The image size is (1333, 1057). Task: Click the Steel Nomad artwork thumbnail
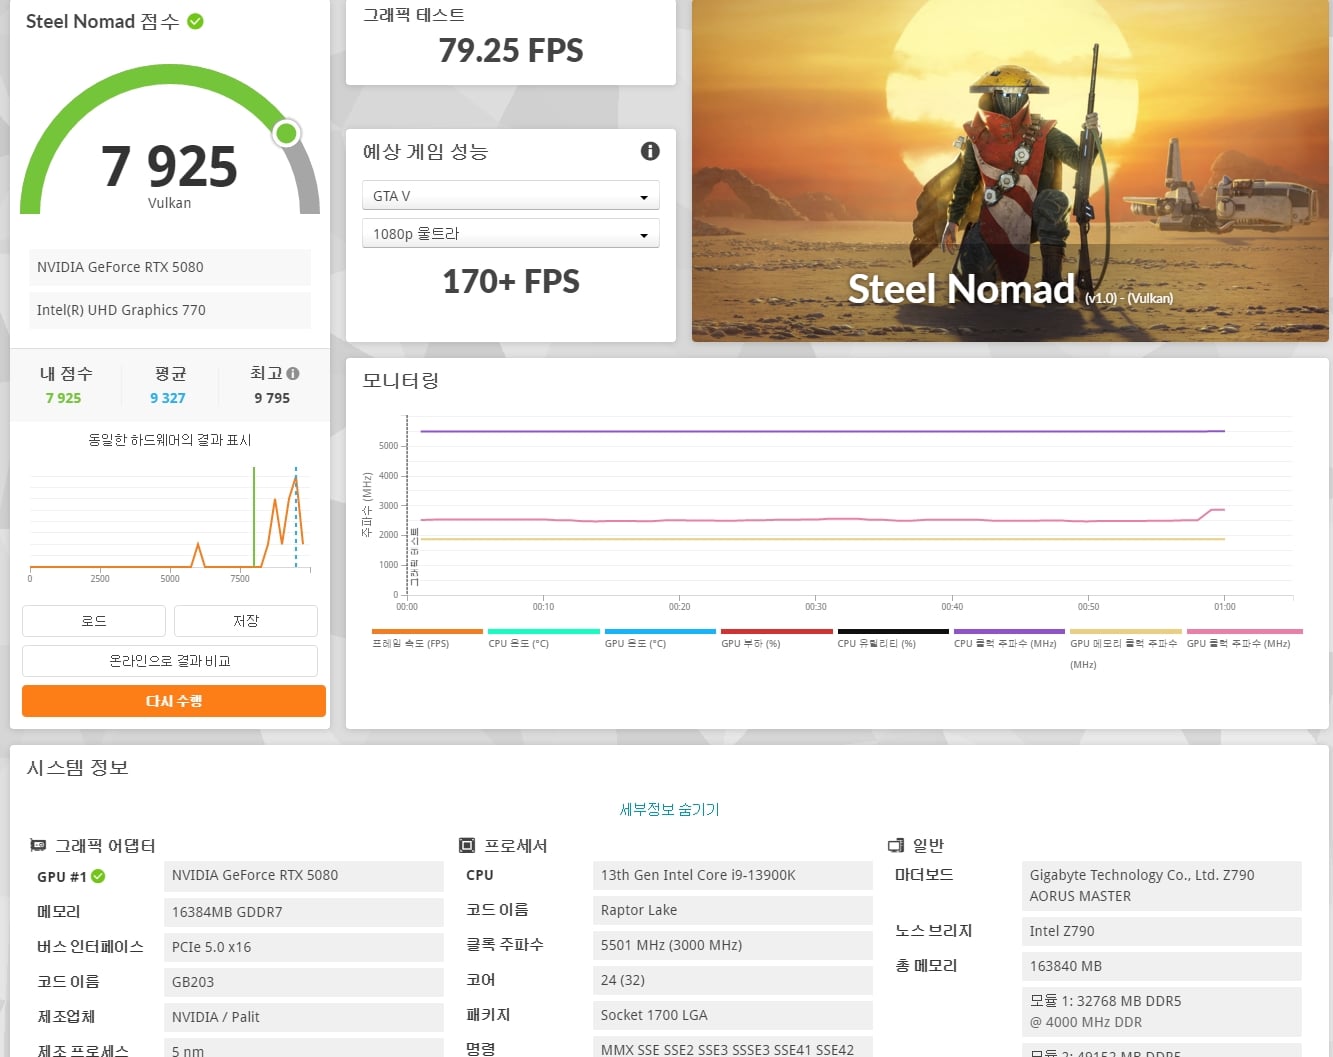tap(1010, 171)
